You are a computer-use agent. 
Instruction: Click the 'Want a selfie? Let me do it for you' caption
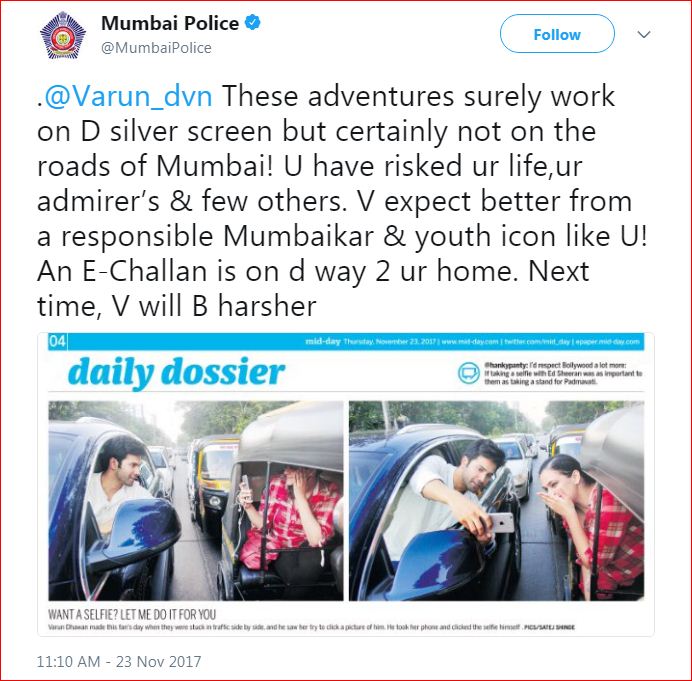coord(132,614)
